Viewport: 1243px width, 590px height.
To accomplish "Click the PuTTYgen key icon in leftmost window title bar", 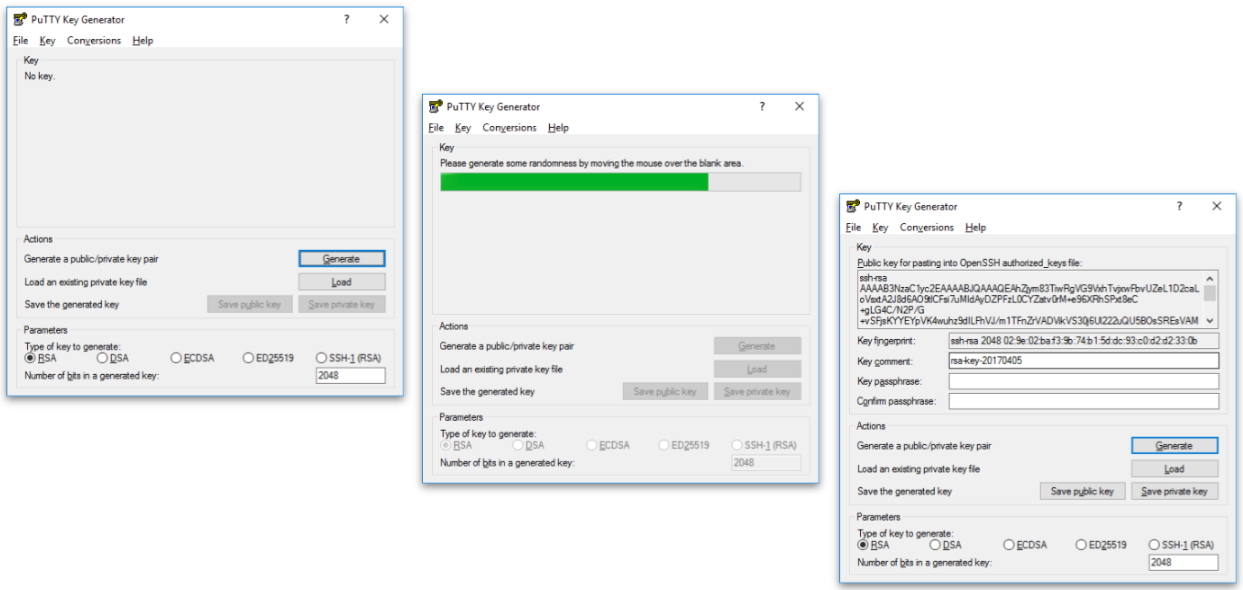I will (x=18, y=19).
